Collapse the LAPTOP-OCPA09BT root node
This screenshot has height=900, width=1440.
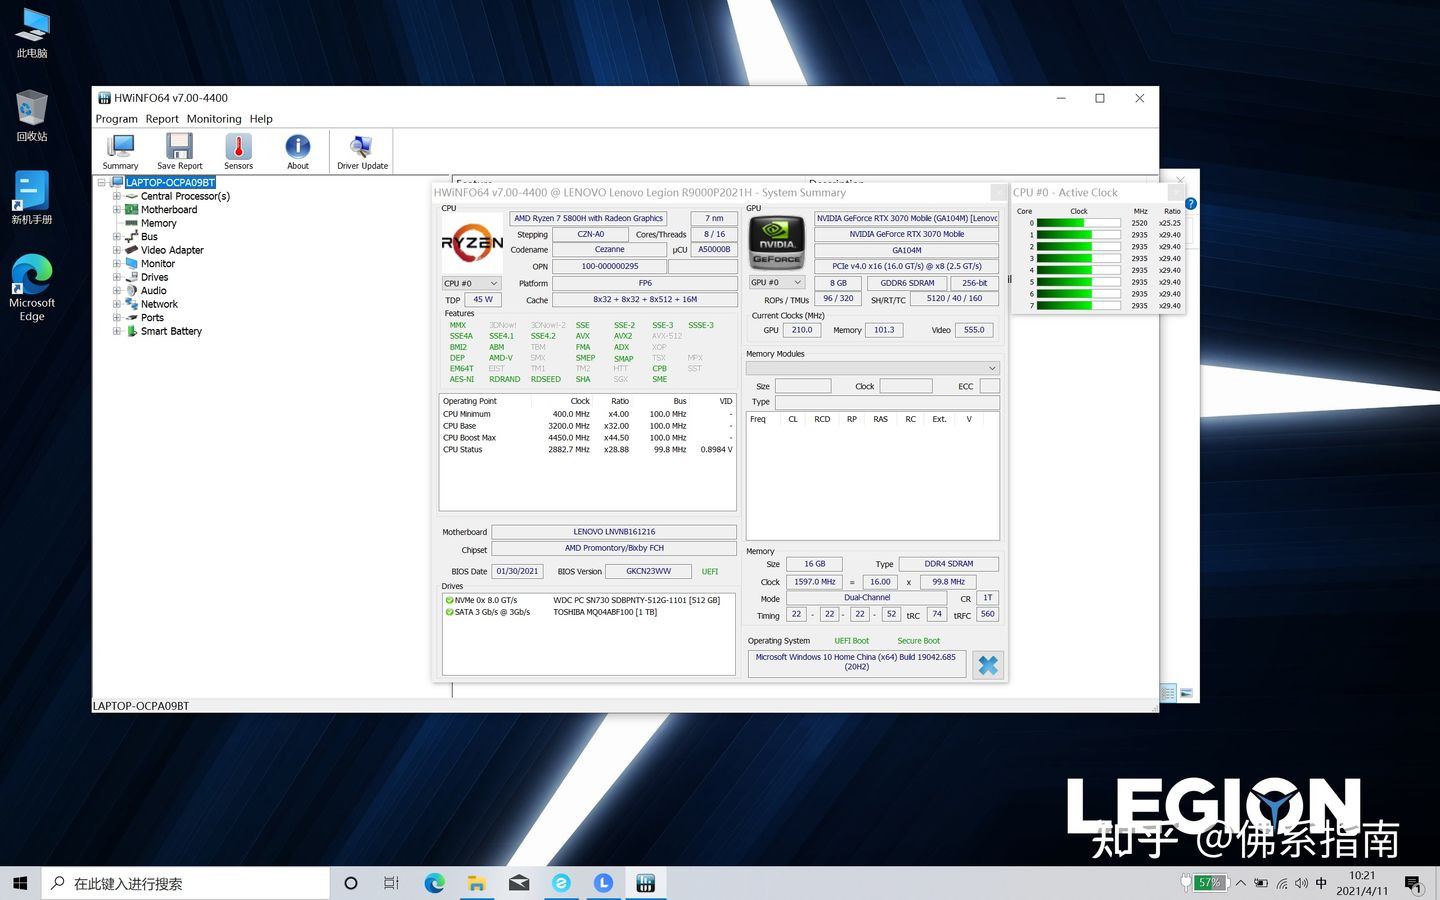click(x=102, y=183)
